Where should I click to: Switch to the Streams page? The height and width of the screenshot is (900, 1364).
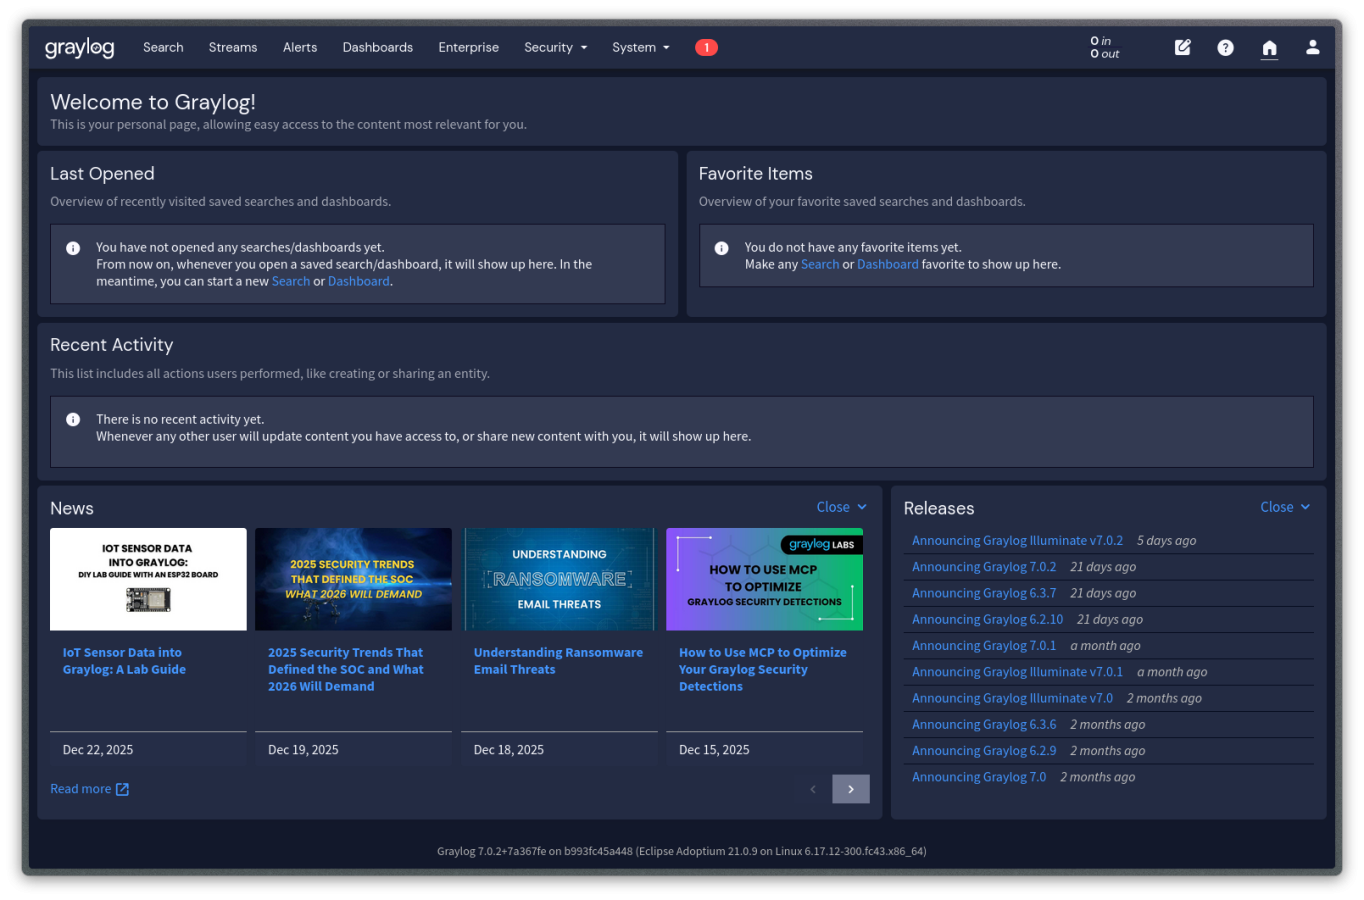[x=232, y=47]
